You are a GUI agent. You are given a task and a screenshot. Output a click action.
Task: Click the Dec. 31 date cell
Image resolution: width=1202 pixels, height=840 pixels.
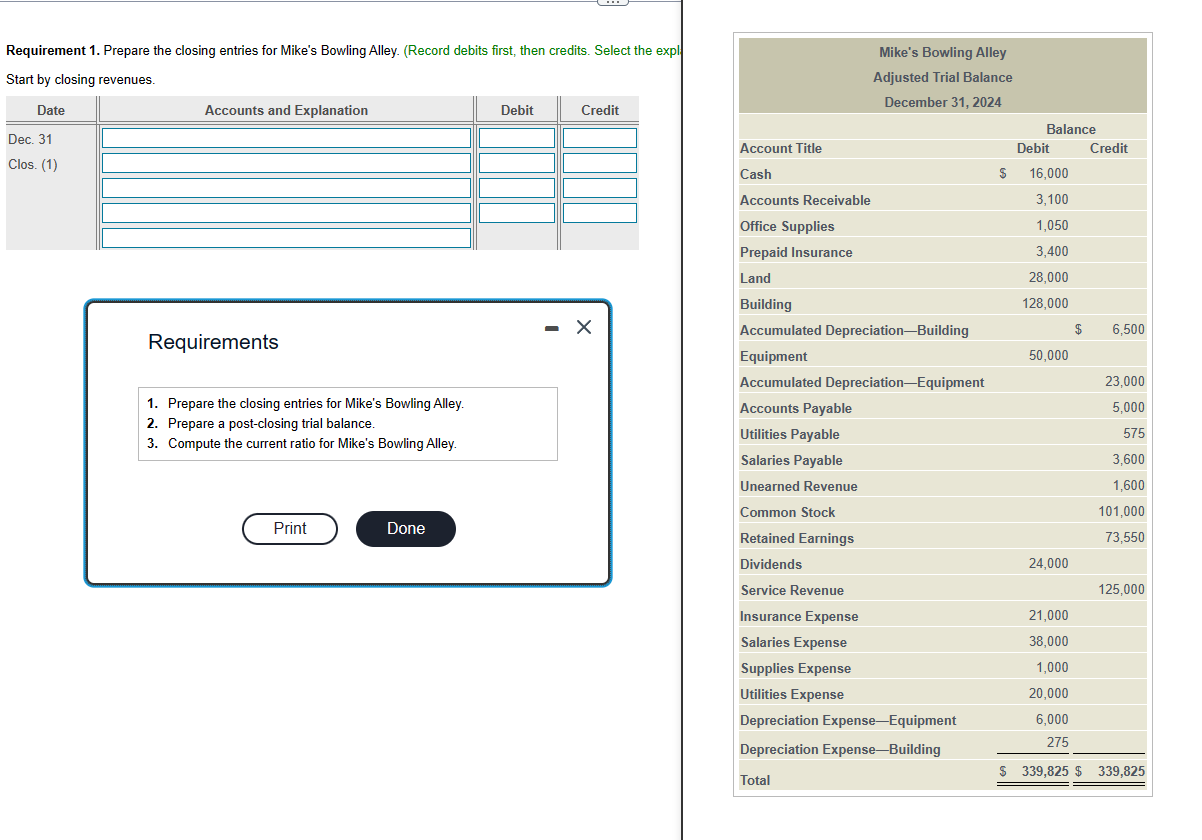(x=30, y=139)
